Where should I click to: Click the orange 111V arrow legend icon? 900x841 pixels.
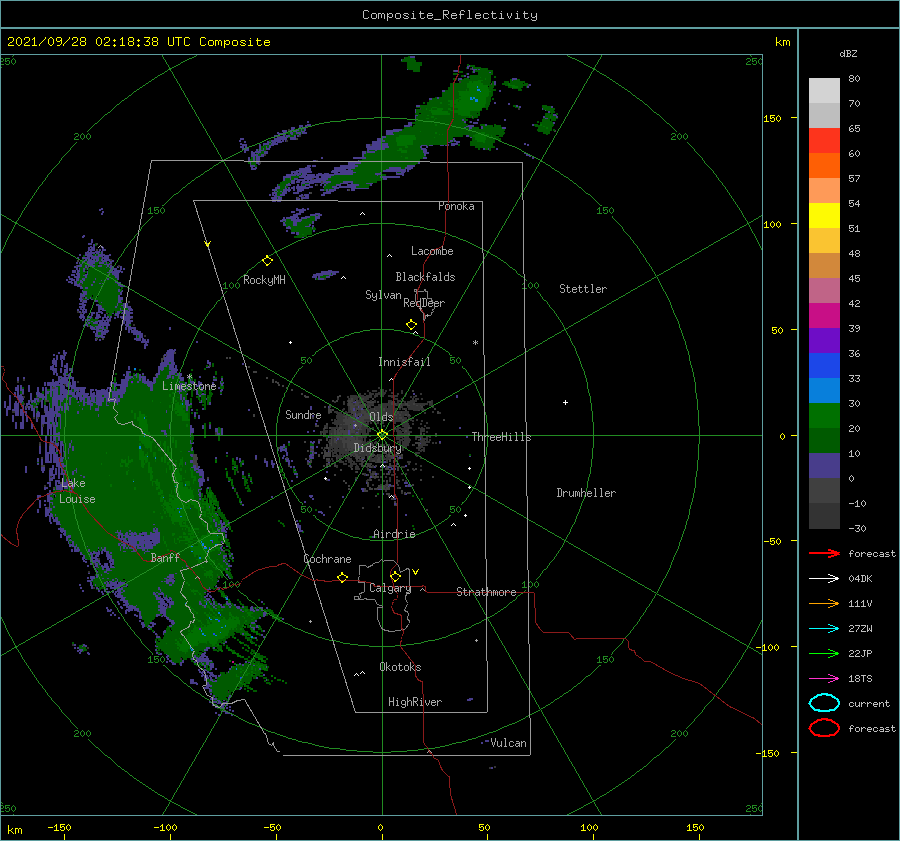coord(824,603)
